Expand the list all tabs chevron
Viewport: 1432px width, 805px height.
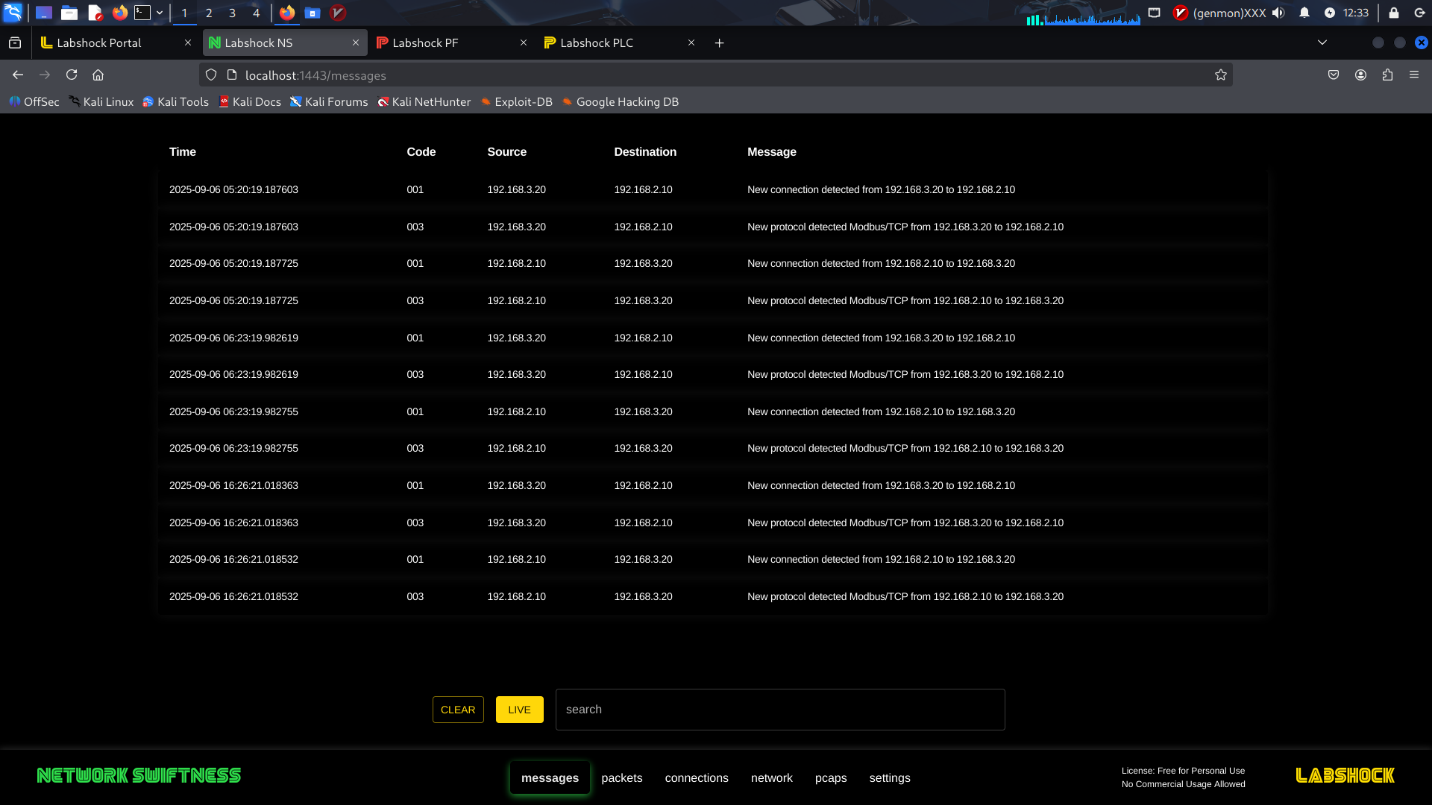[1322, 43]
